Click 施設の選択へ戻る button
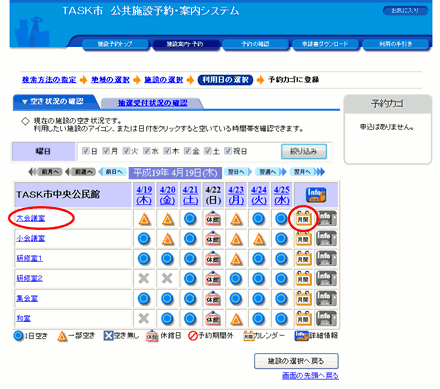440x389 pixels. coord(296,361)
